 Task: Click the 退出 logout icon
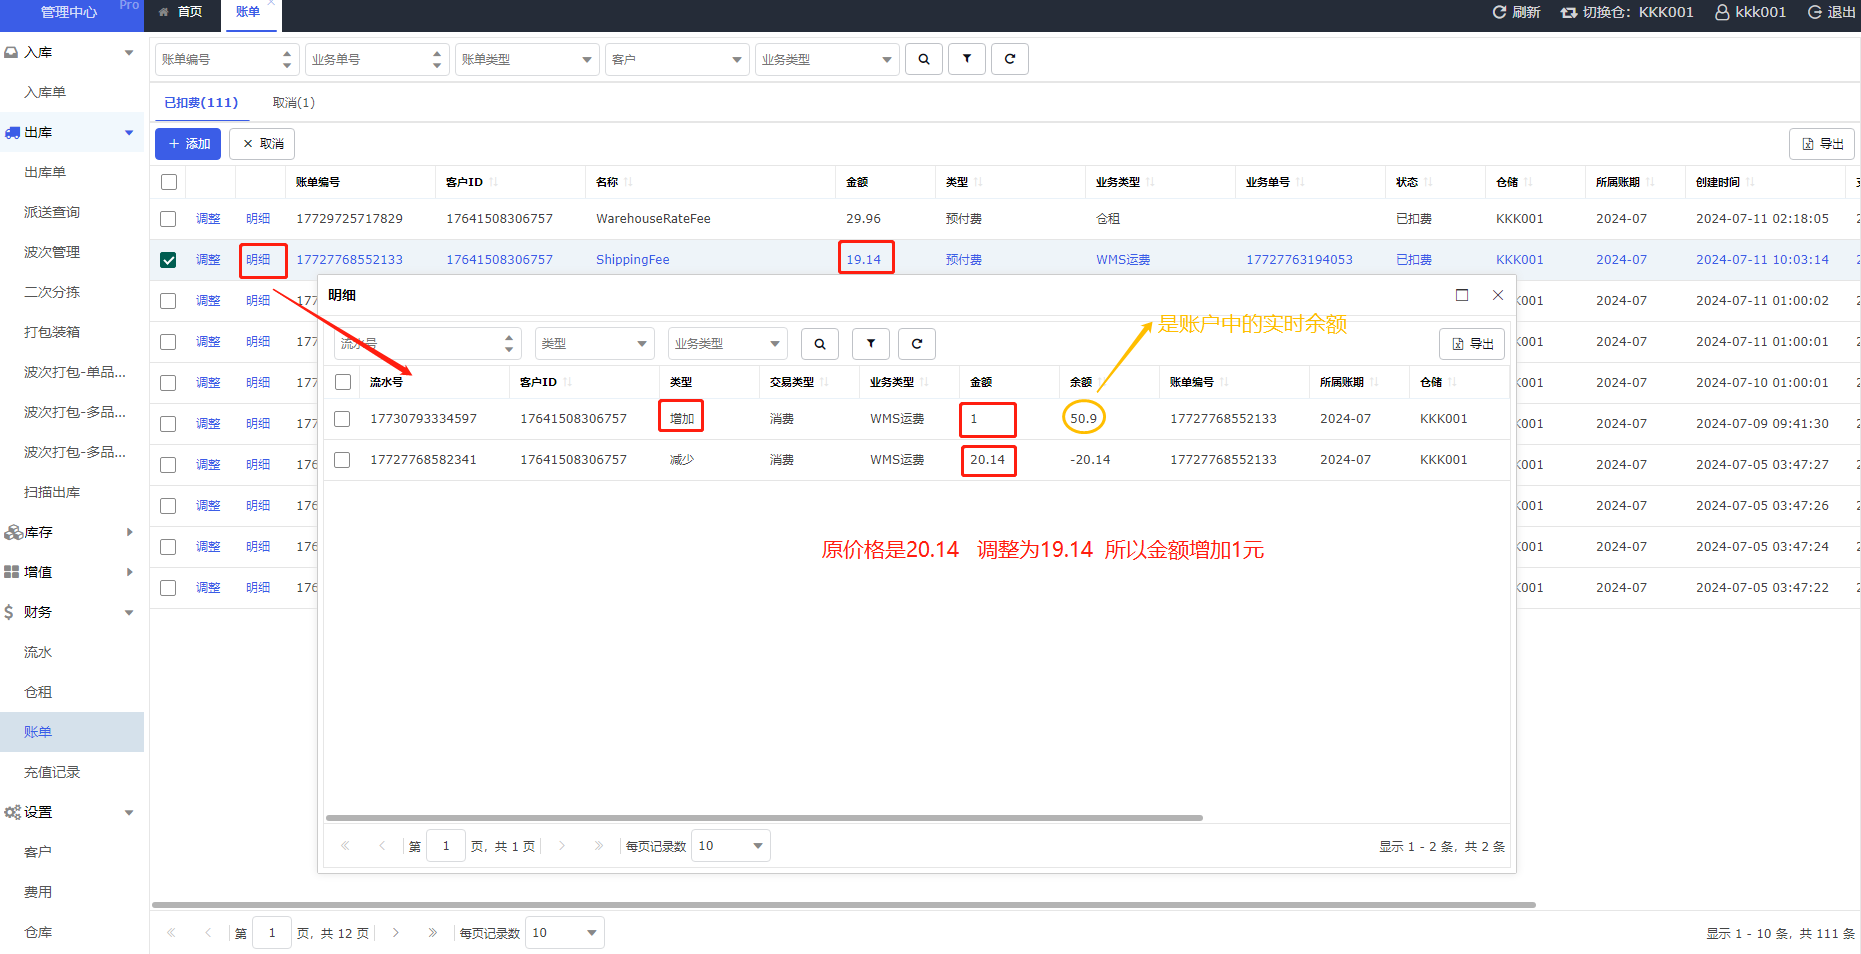click(1815, 12)
